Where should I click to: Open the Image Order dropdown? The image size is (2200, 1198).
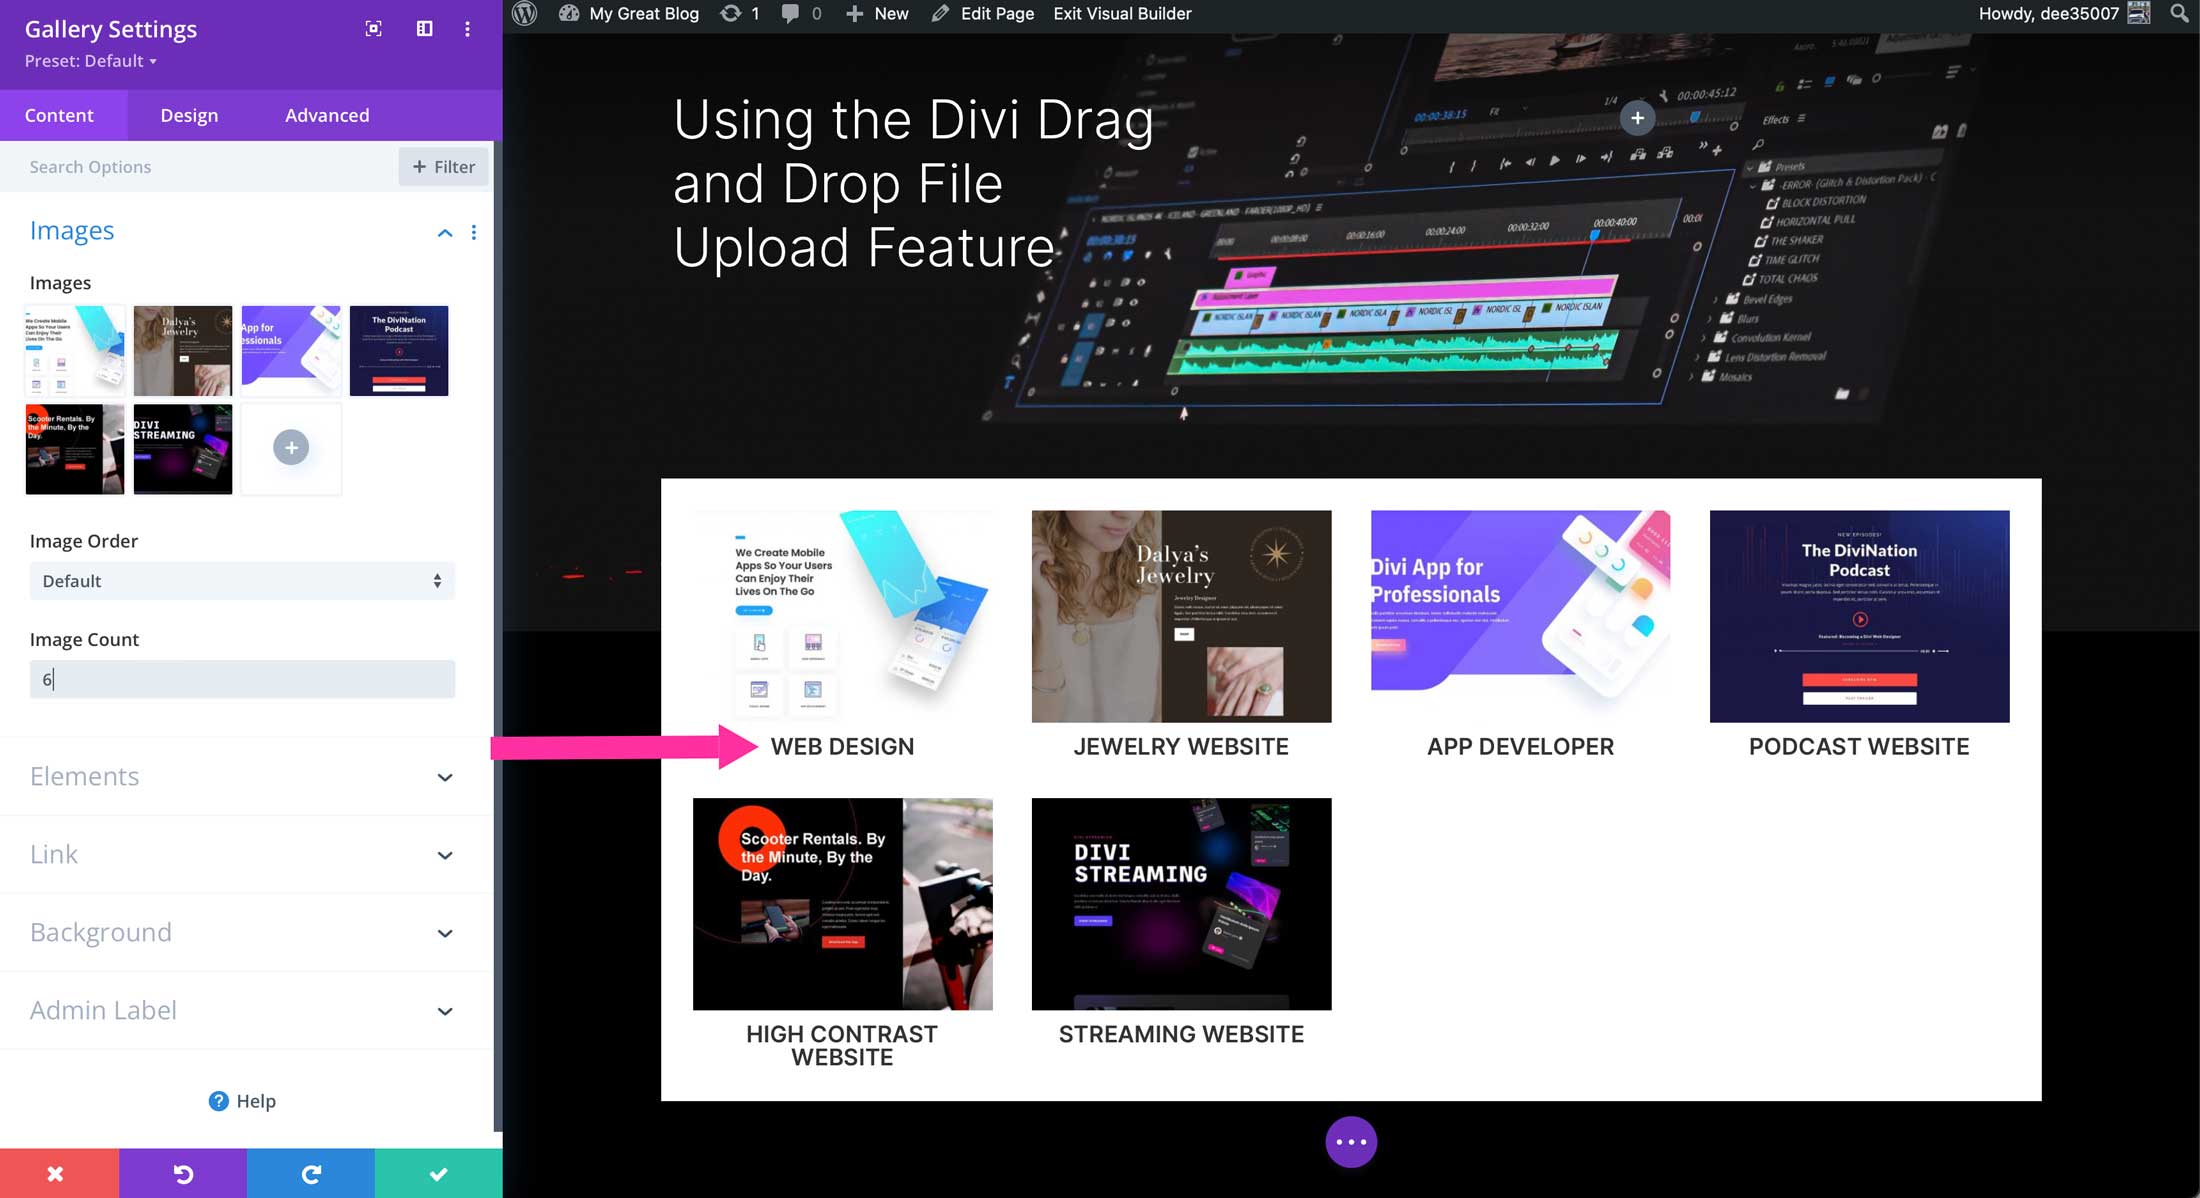(241, 580)
